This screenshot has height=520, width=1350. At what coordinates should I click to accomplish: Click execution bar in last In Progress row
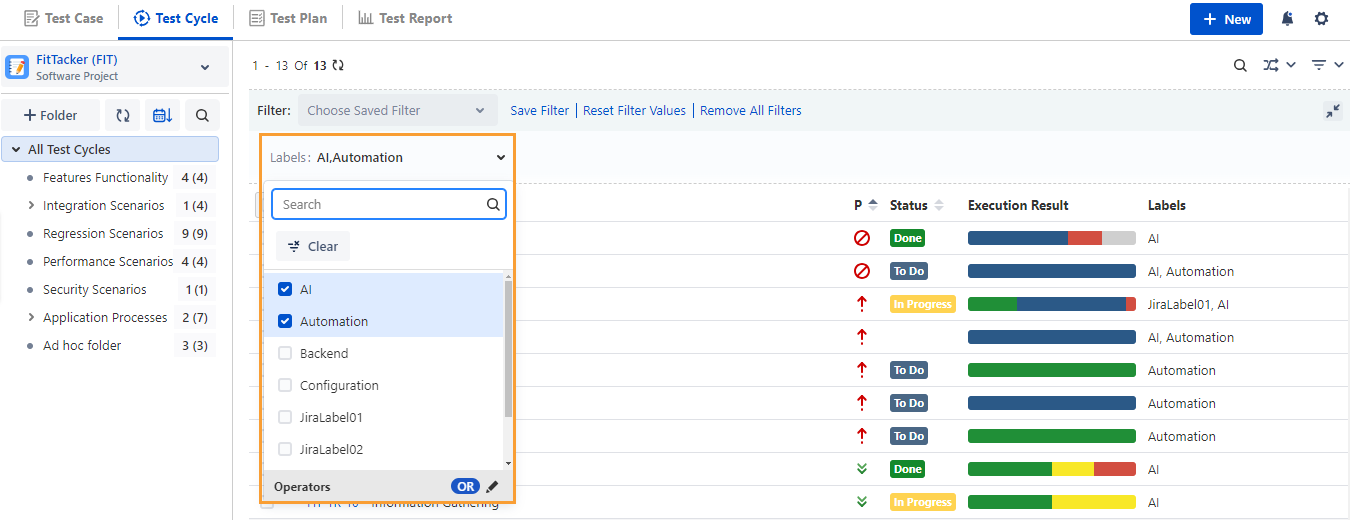coord(1052,502)
